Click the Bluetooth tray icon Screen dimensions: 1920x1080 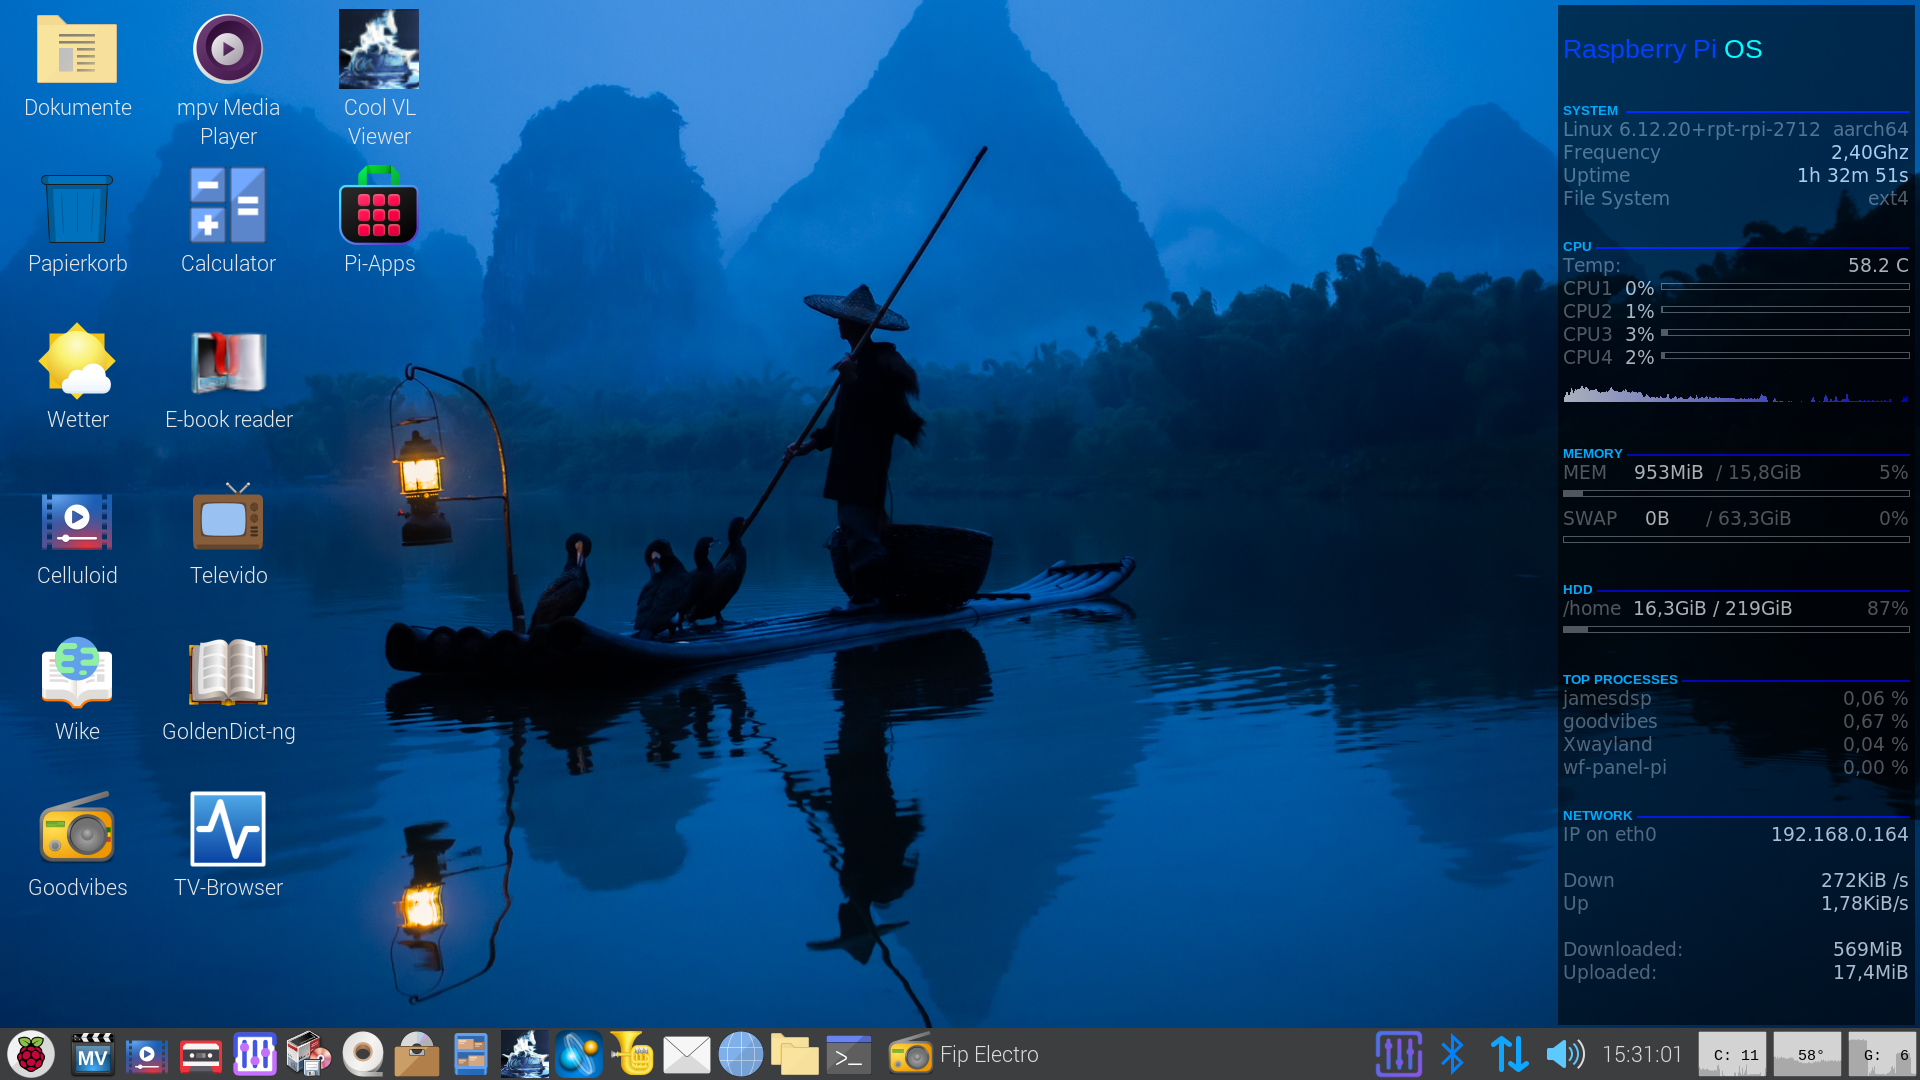(x=1452, y=1055)
